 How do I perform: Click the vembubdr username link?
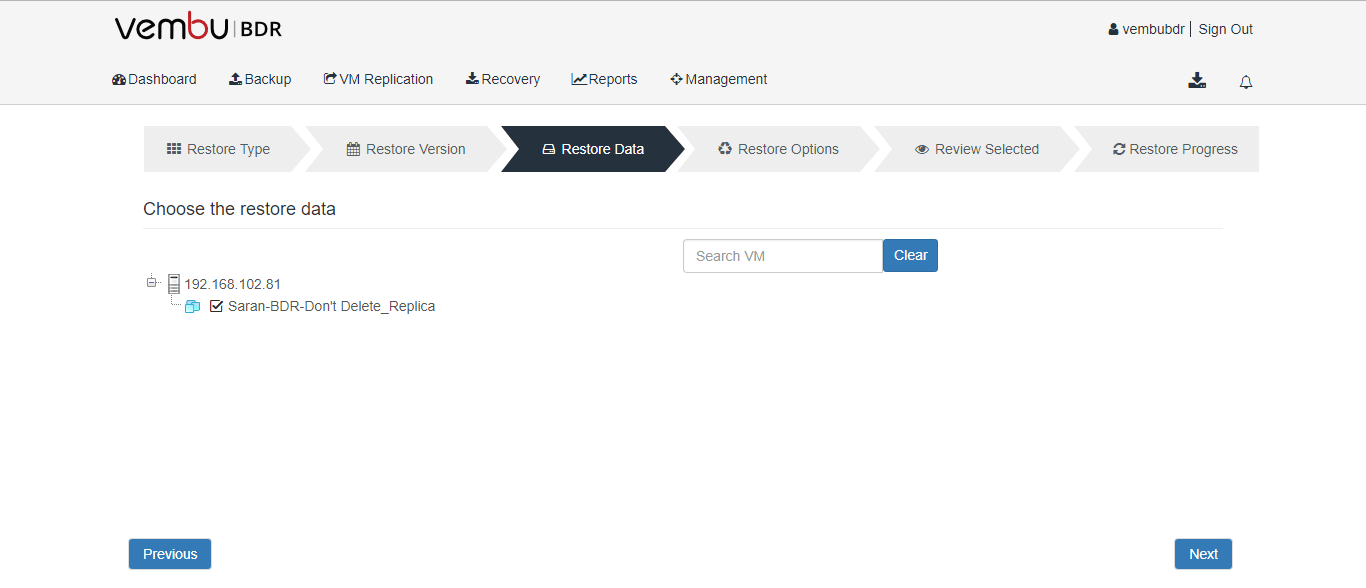click(1153, 29)
